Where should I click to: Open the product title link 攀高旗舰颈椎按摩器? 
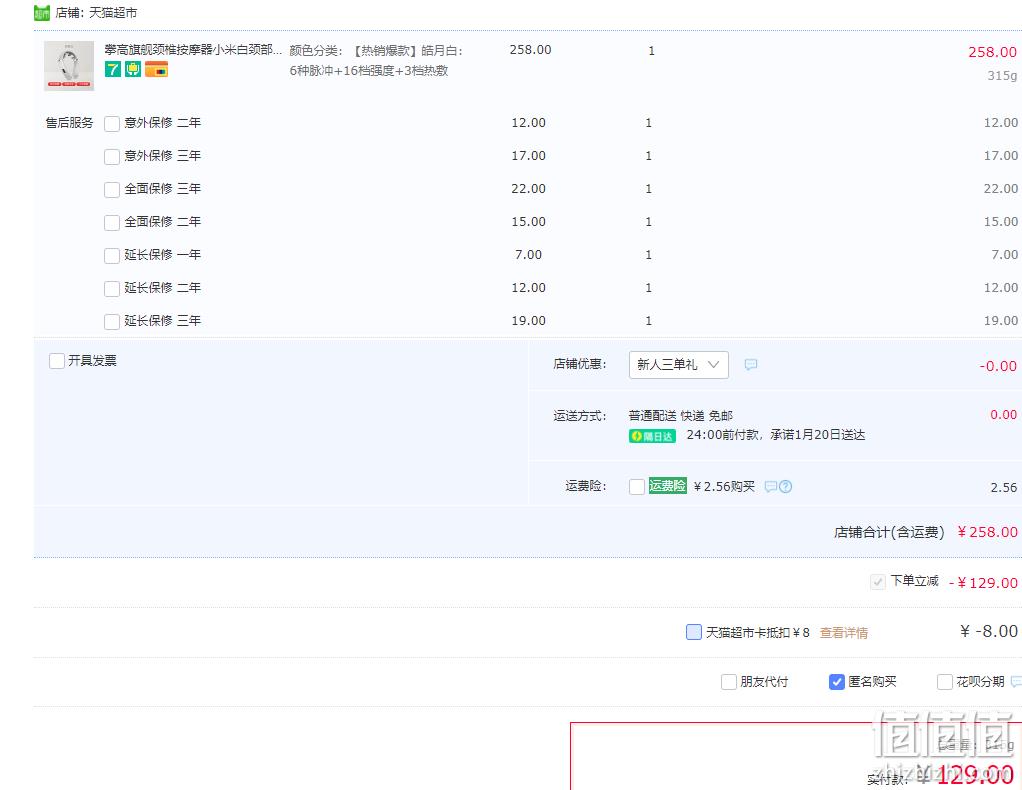tap(193, 50)
